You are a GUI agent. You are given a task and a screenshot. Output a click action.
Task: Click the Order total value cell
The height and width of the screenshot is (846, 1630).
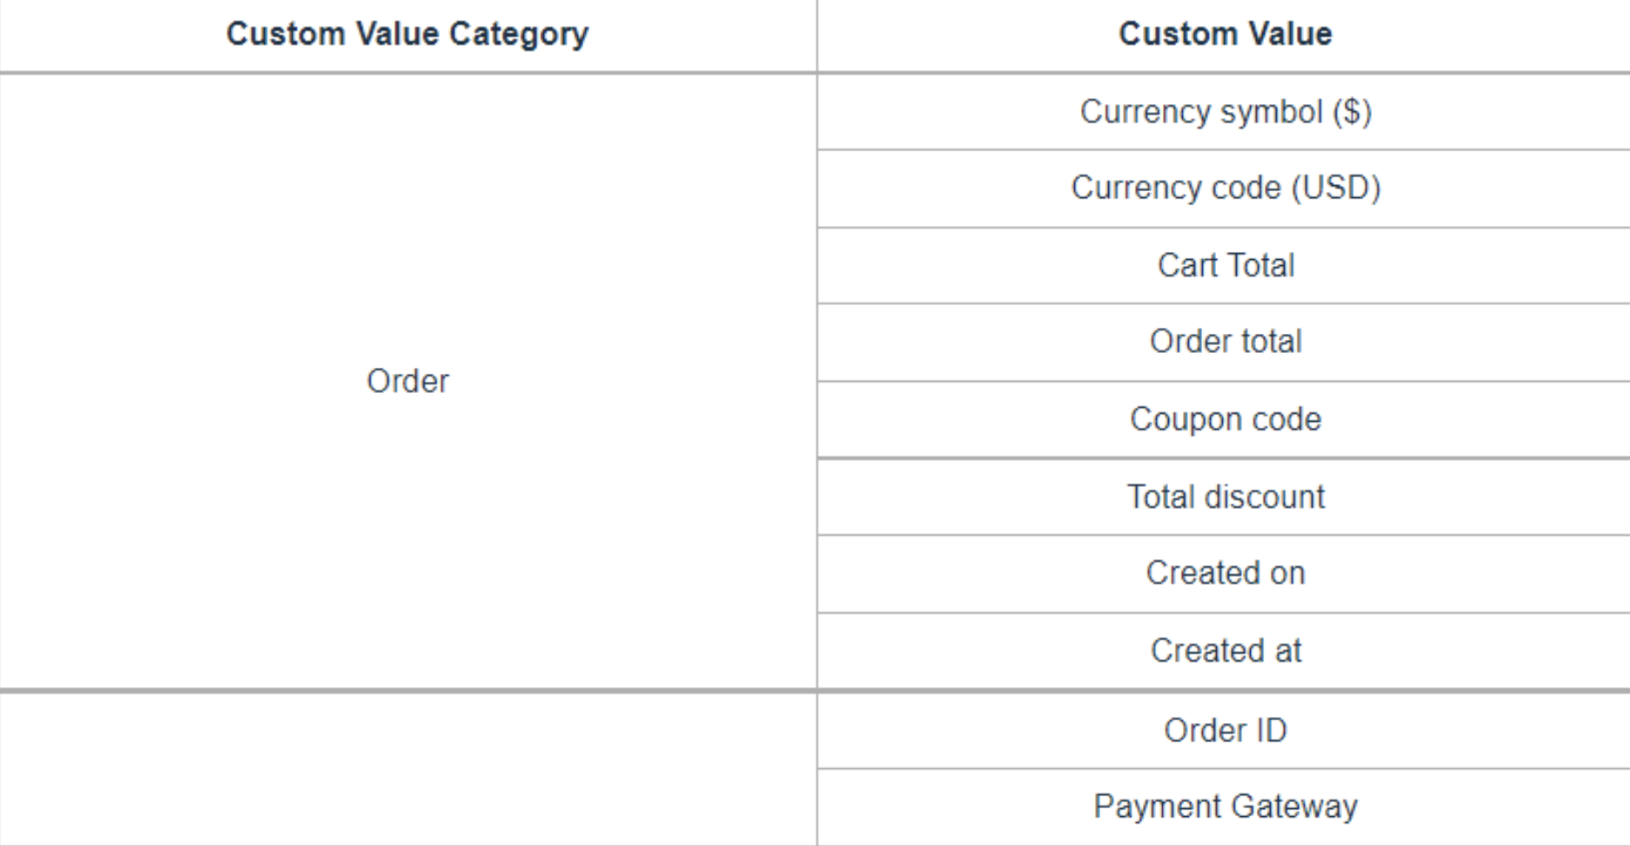click(1225, 342)
